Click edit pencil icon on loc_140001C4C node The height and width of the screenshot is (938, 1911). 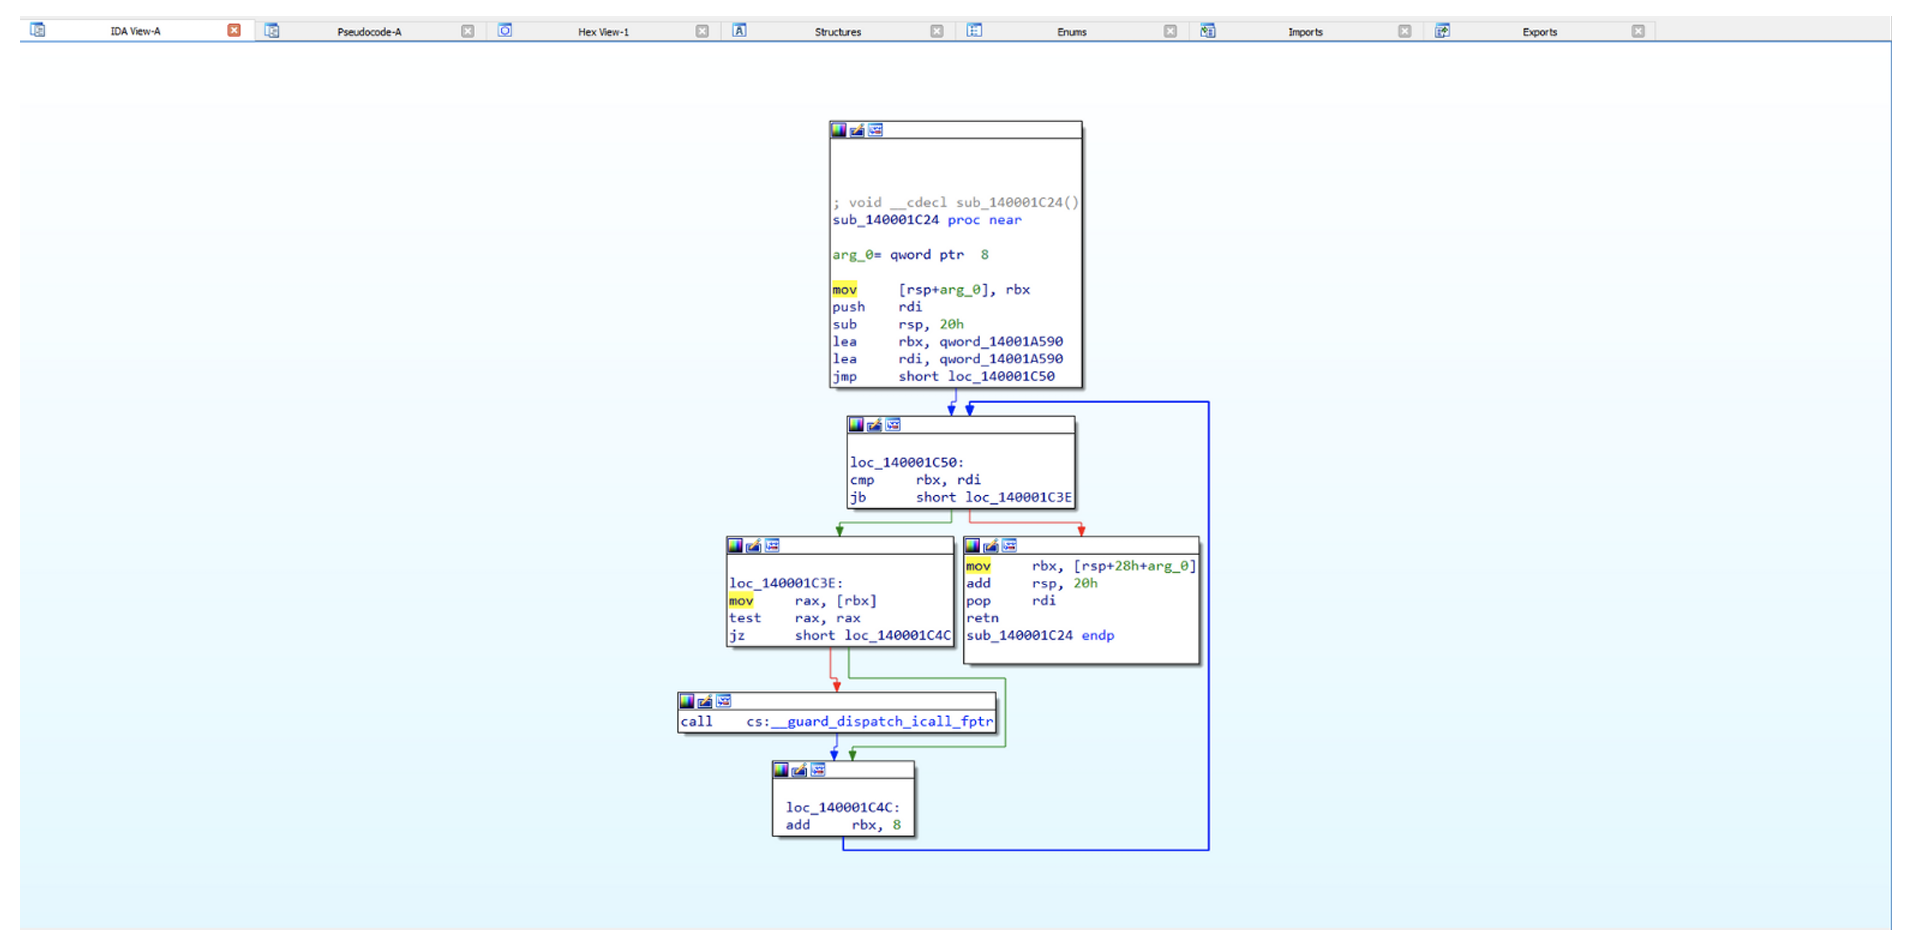[x=799, y=770]
